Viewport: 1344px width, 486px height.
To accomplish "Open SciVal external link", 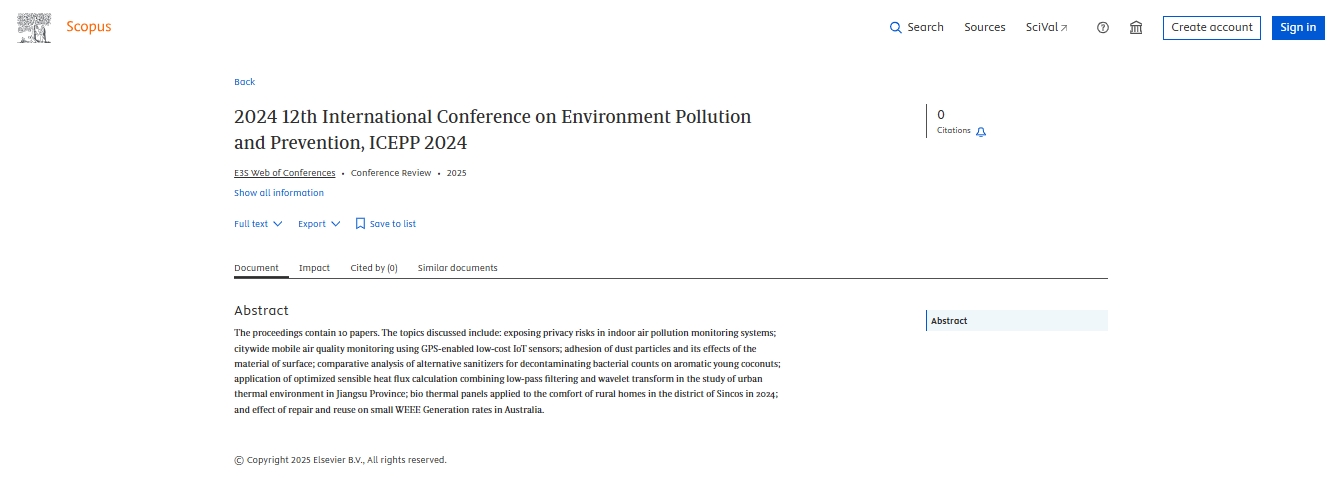I will click(x=1046, y=28).
